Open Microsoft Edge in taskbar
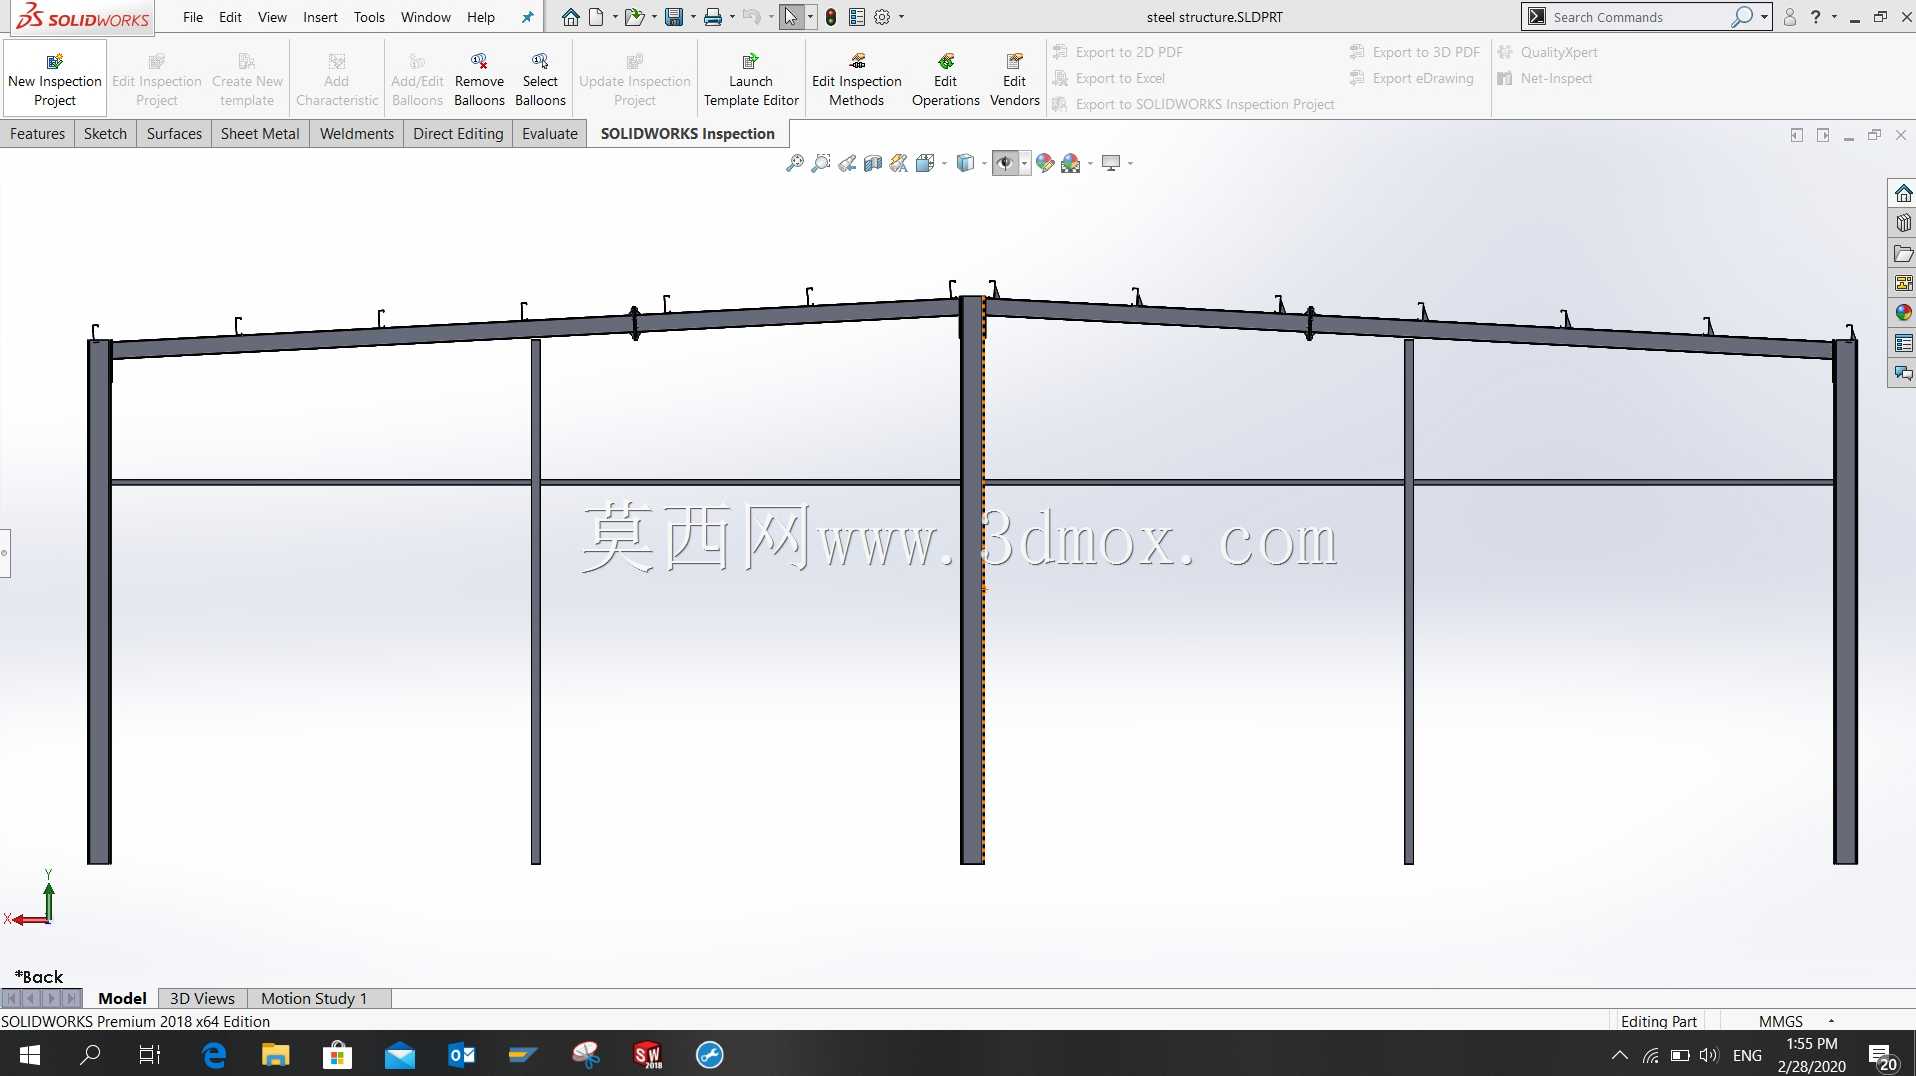Screen dimensions: 1916x1076 tap(214, 1054)
